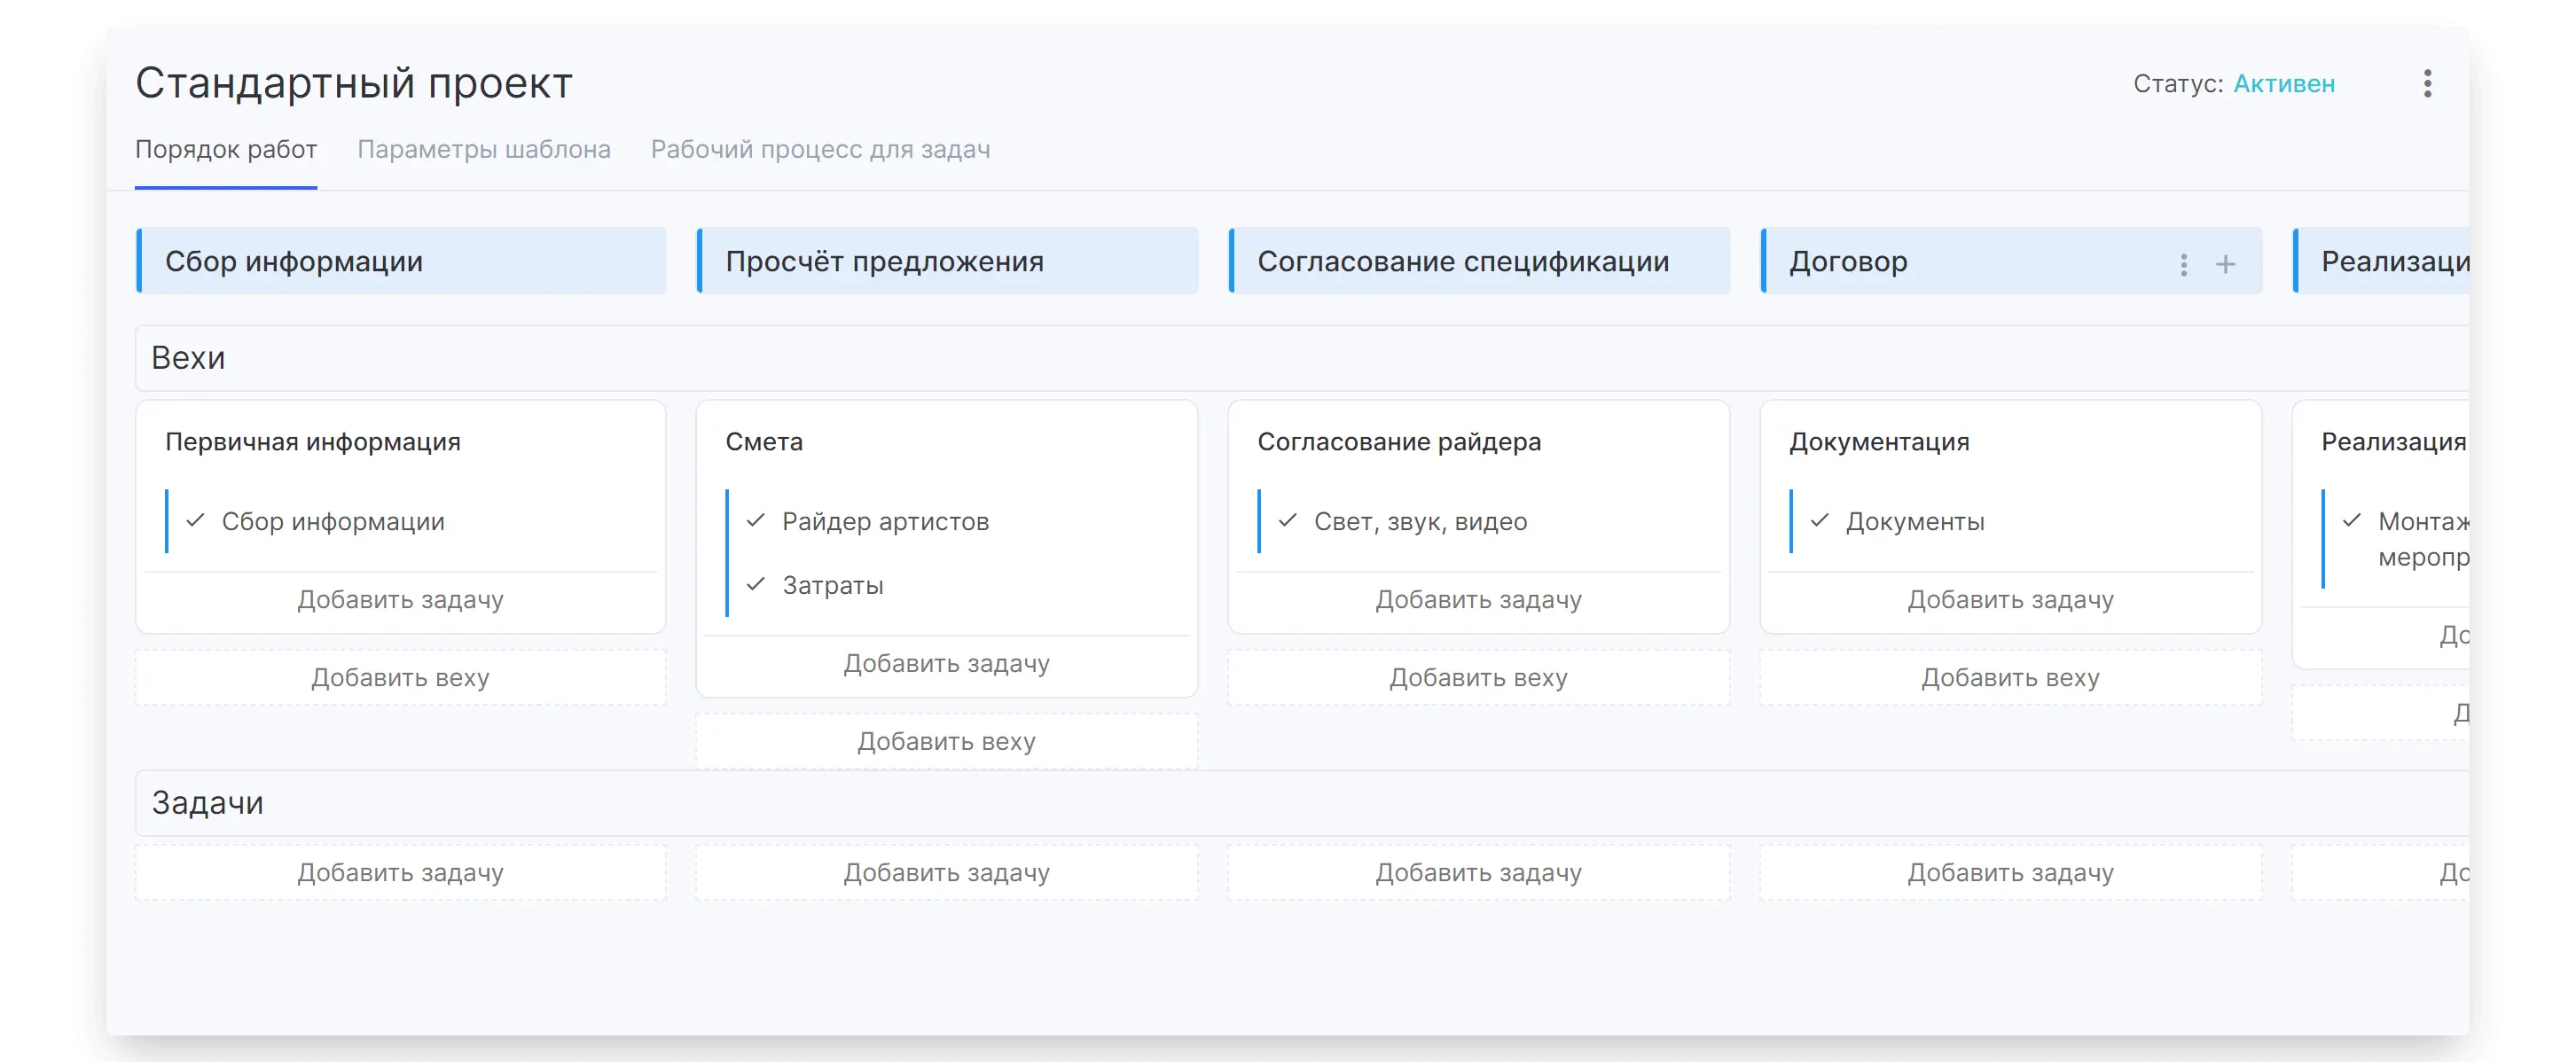Add task in Смета milestone card
The image size is (2576, 1062).
(946, 664)
